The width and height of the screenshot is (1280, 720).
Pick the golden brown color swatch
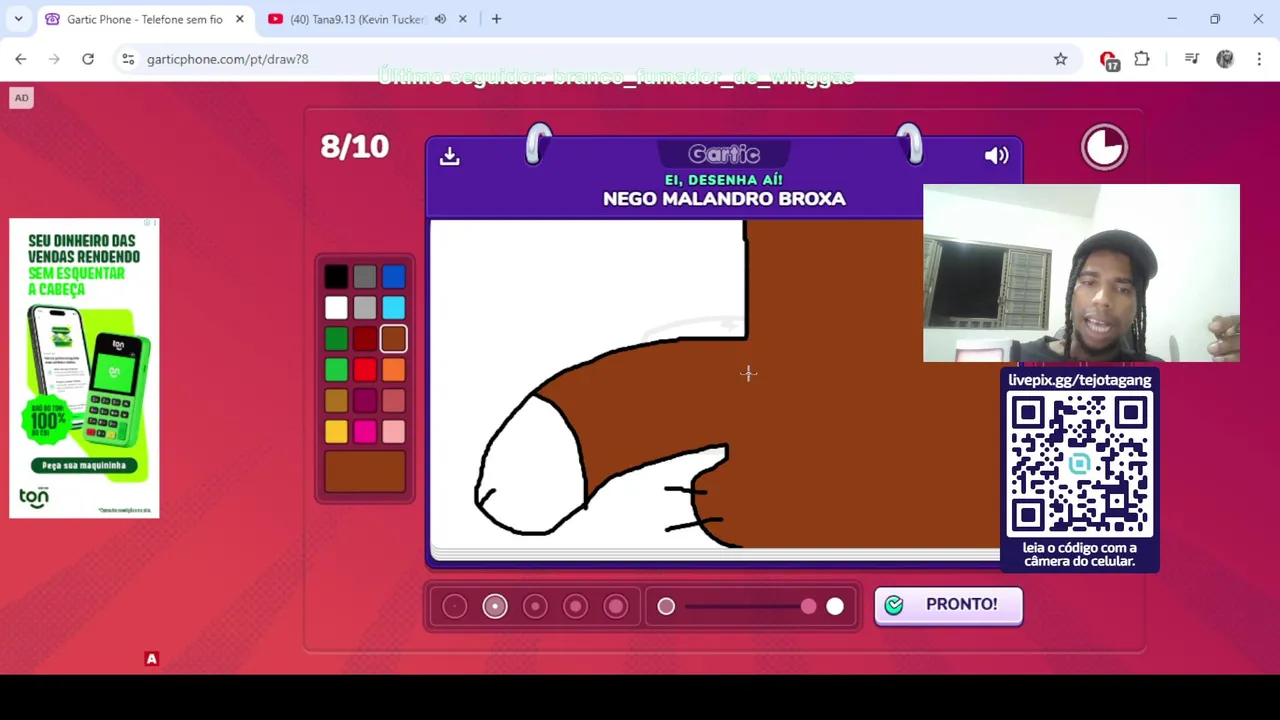336,401
